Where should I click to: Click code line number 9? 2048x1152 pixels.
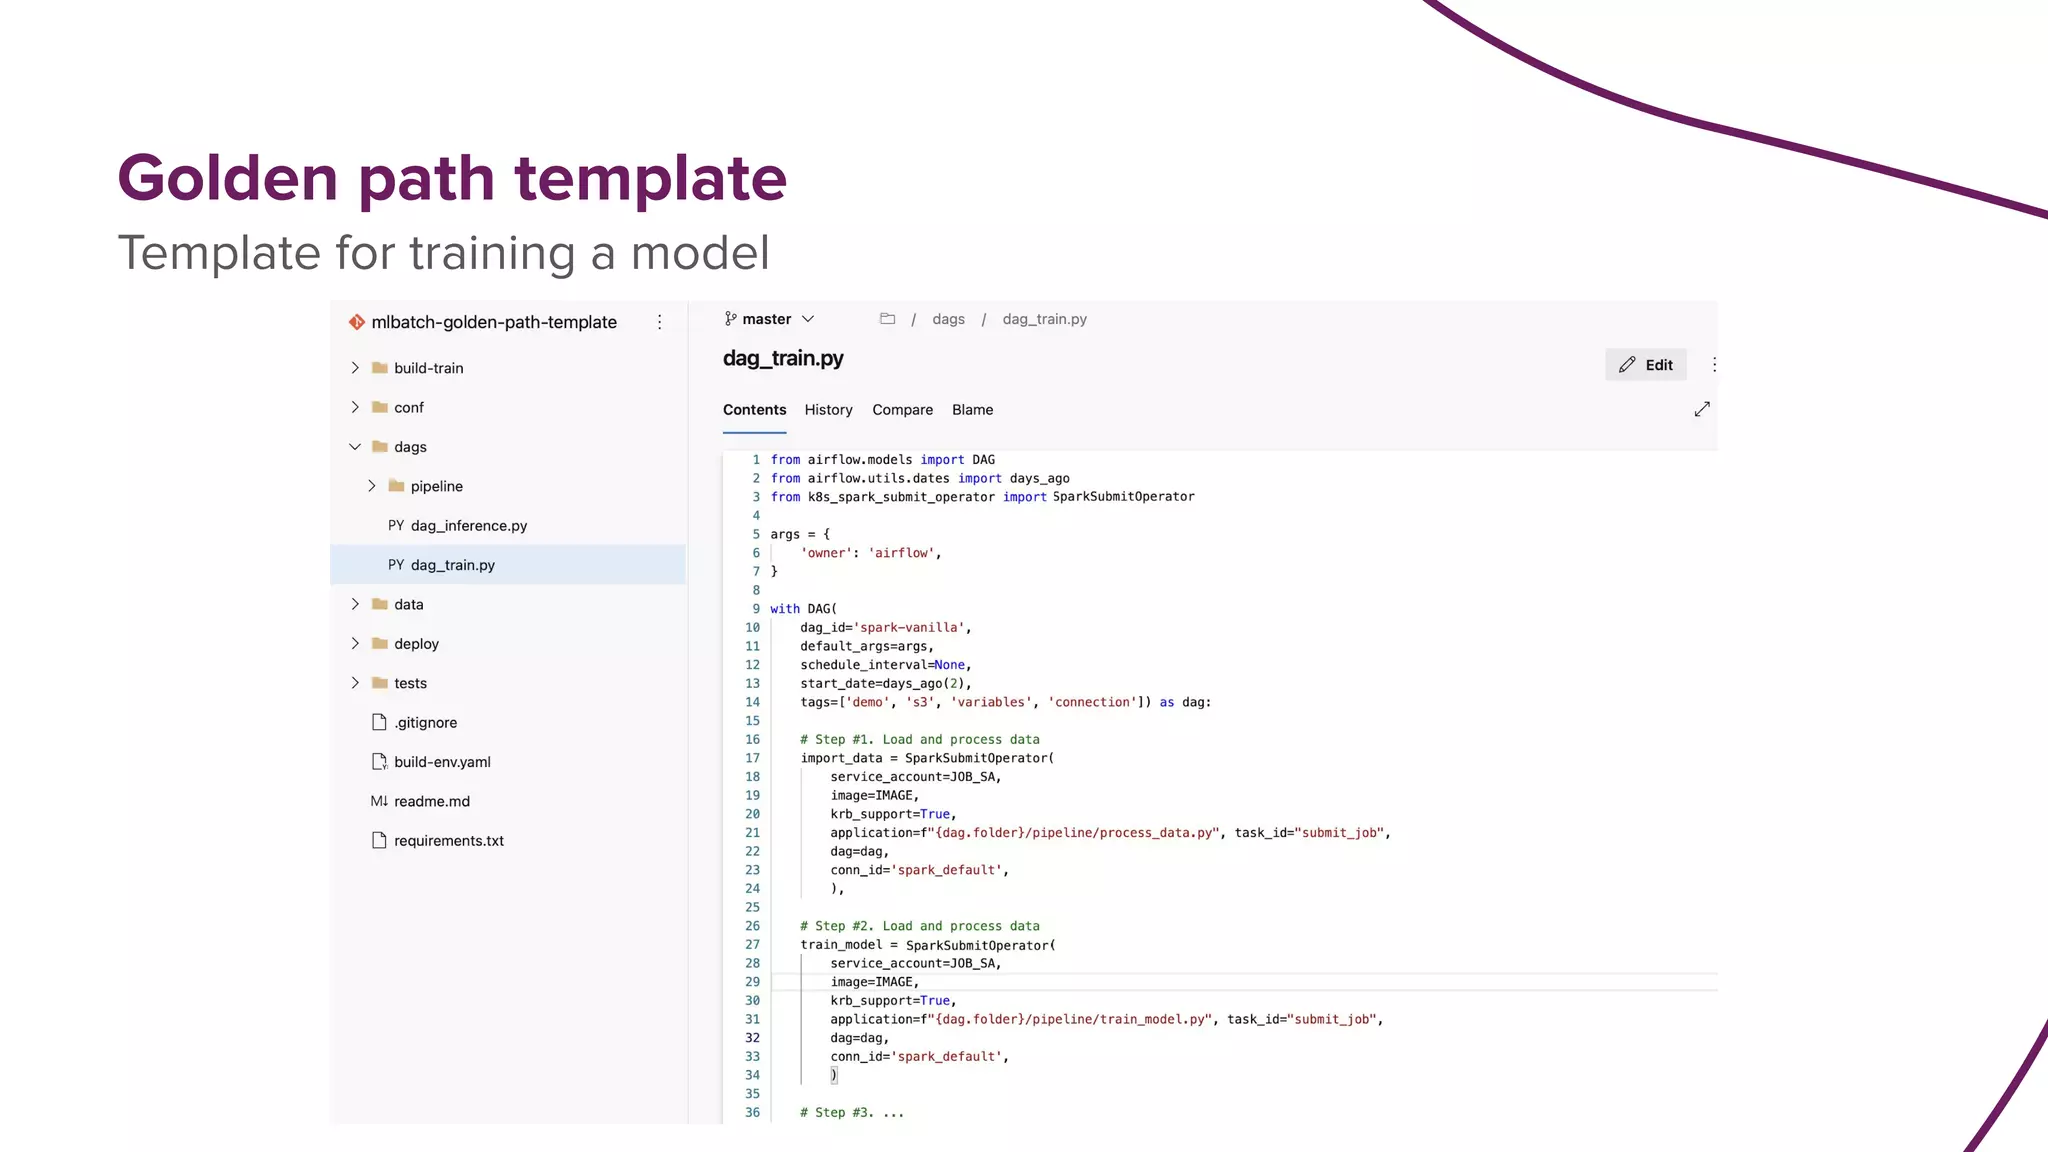756,609
